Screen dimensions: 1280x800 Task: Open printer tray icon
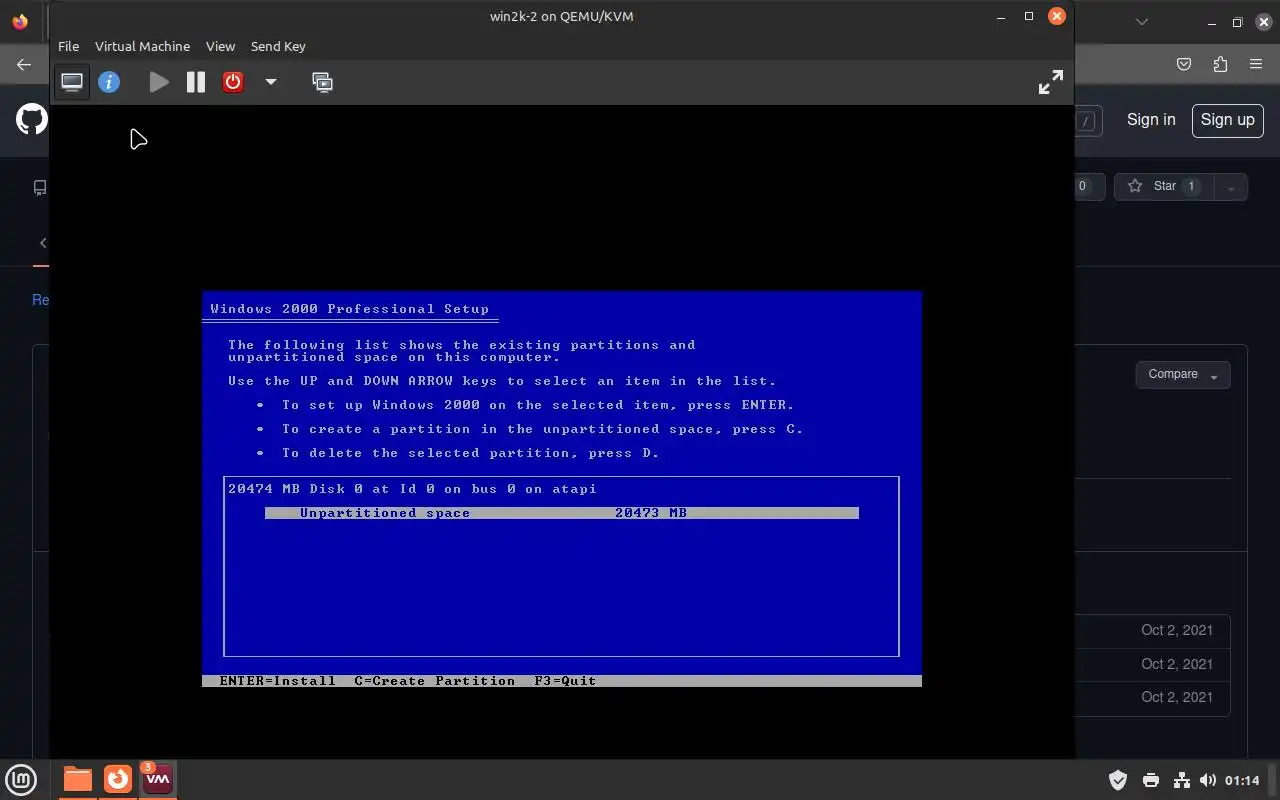tap(1150, 780)
